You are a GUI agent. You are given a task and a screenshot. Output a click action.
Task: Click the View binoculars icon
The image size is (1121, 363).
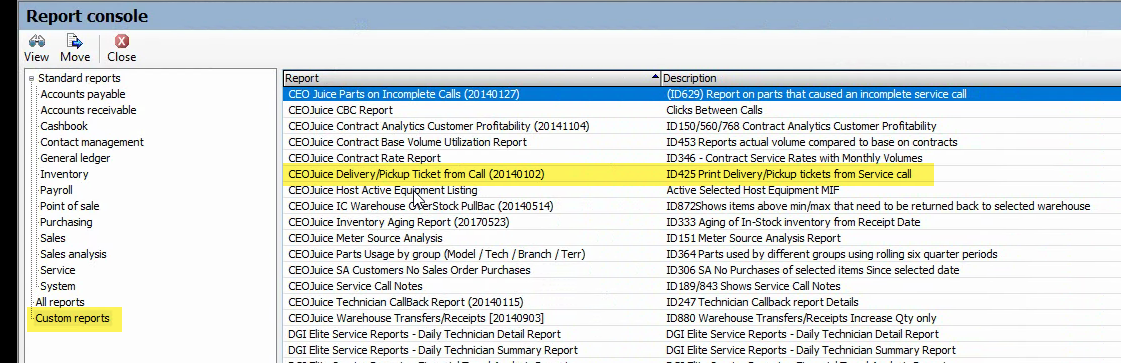[x=36, y=41]
